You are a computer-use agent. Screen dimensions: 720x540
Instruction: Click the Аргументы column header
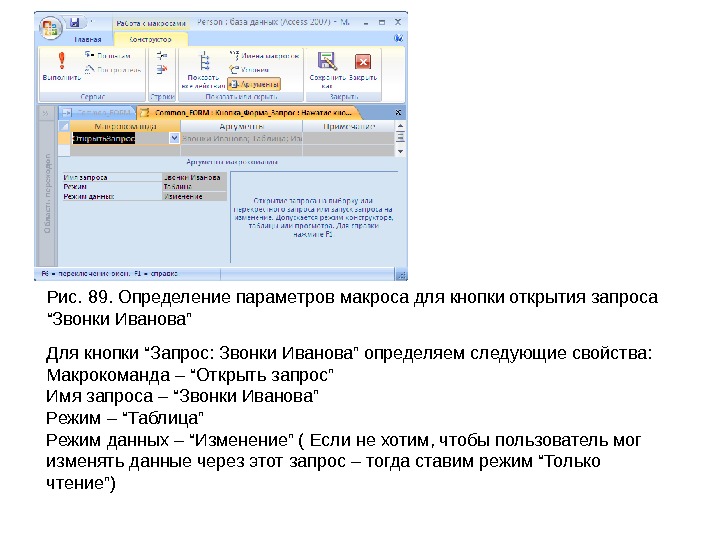pos(242,126)
